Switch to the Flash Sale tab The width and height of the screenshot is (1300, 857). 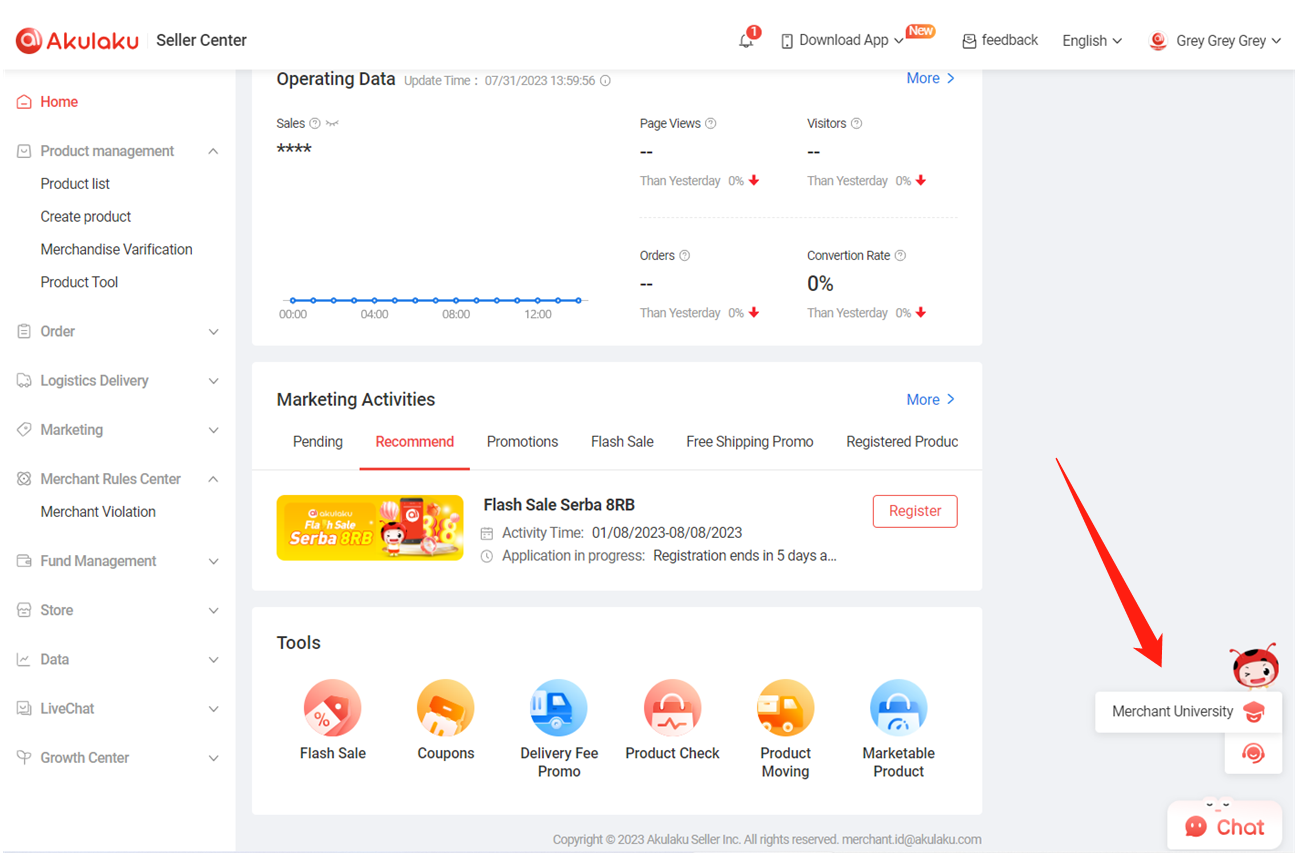coord(622,442)
